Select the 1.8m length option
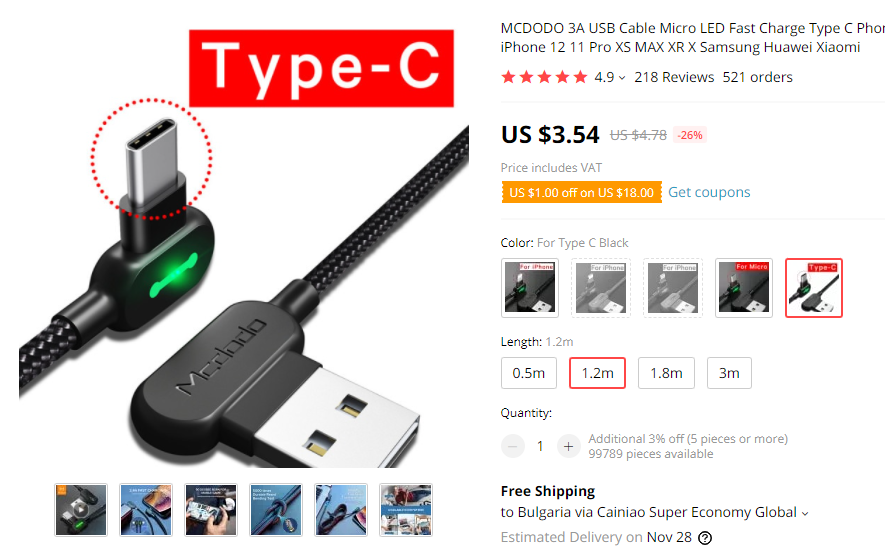885x555 pixels. pyautogui.click(x=666, y=373)
